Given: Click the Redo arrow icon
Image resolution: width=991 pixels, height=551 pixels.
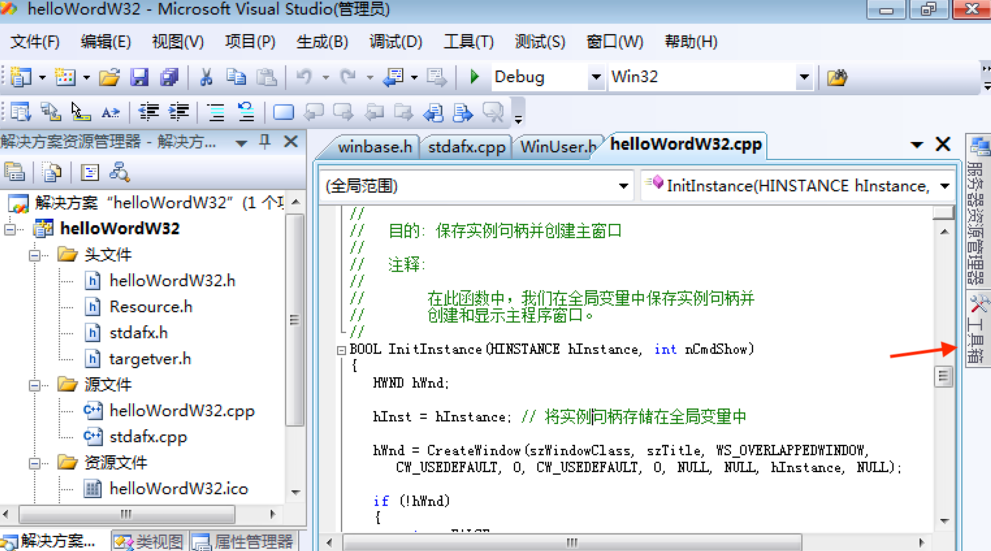Looking at the screenshot, I should pyautogui.click(x=348, y=77).
